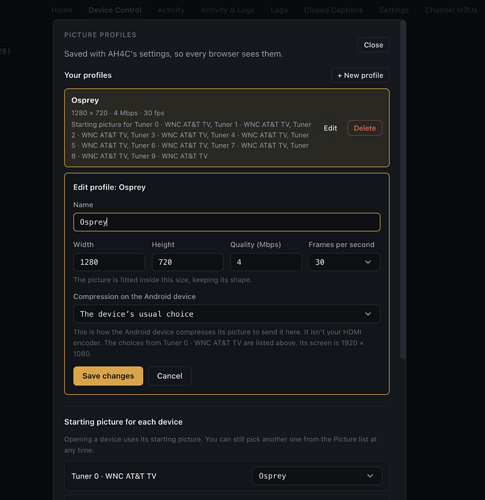Go to the Closed Captions tab
Screen dimensions: 485x500
tap(333, 10)
